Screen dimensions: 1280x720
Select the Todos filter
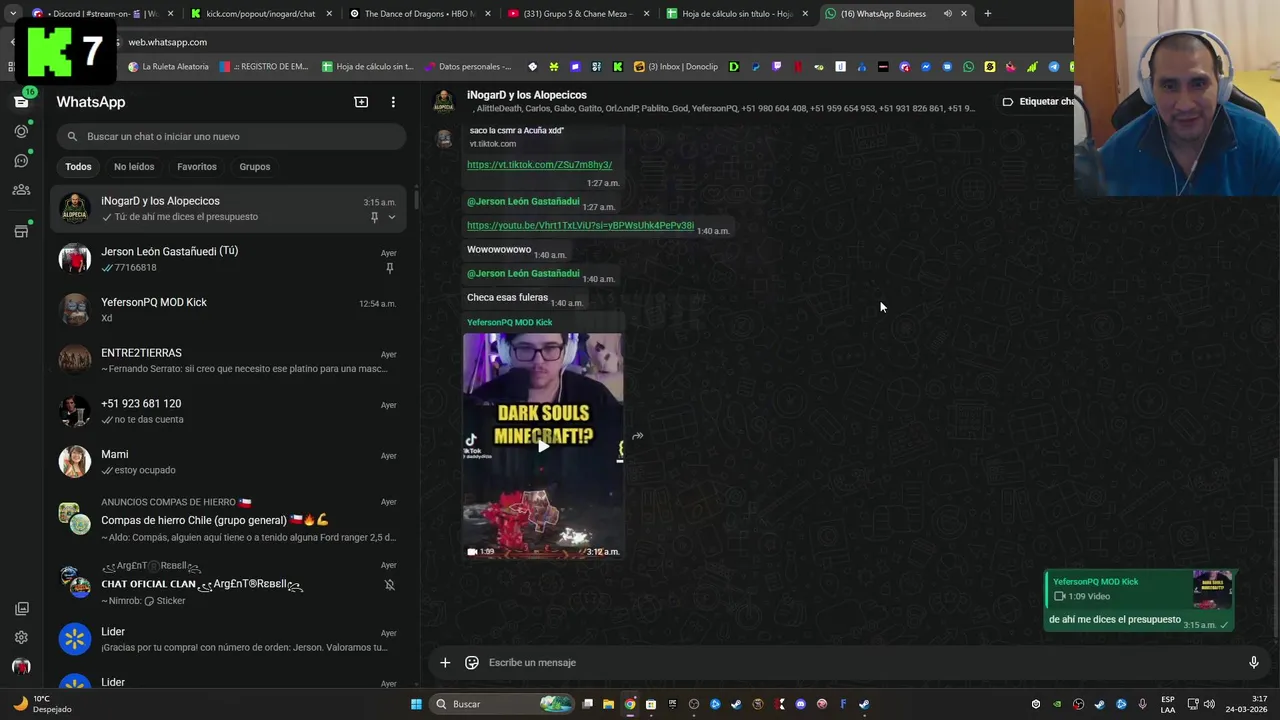click(x=78, y=167)
